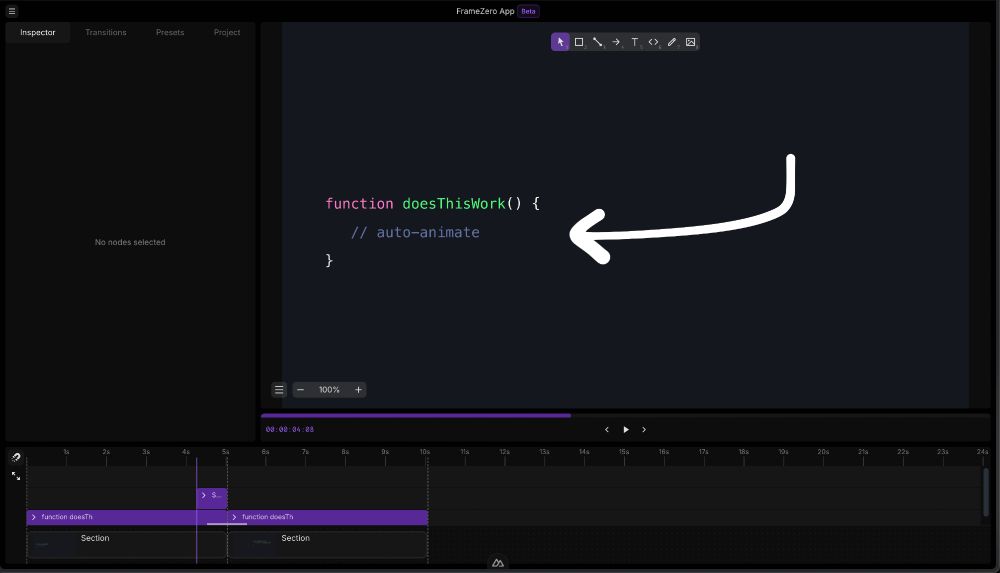Click the timeline vertical scrollbar
This screenshot has width=1000, height=573.
[986, 493]
